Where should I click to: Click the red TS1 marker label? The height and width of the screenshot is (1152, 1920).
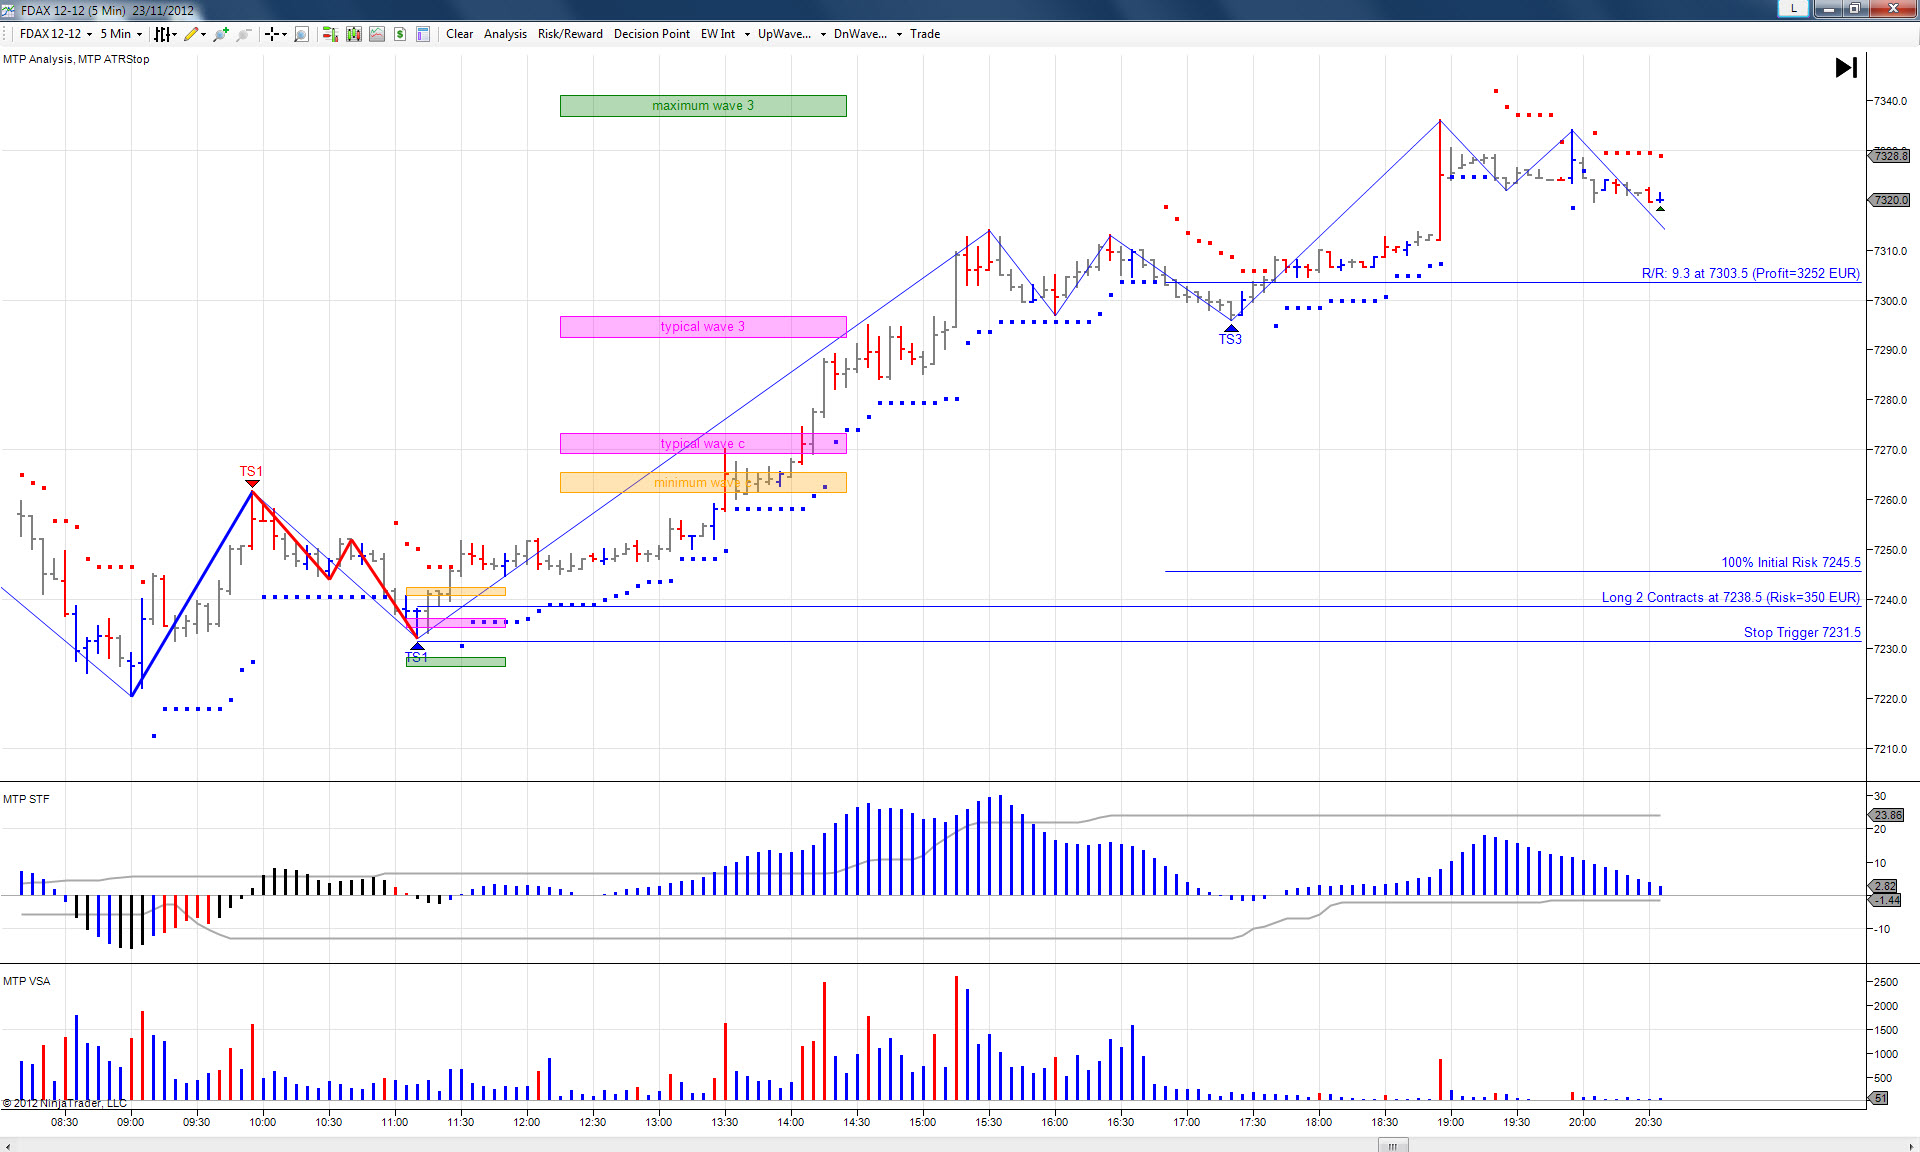click(251, 471)
